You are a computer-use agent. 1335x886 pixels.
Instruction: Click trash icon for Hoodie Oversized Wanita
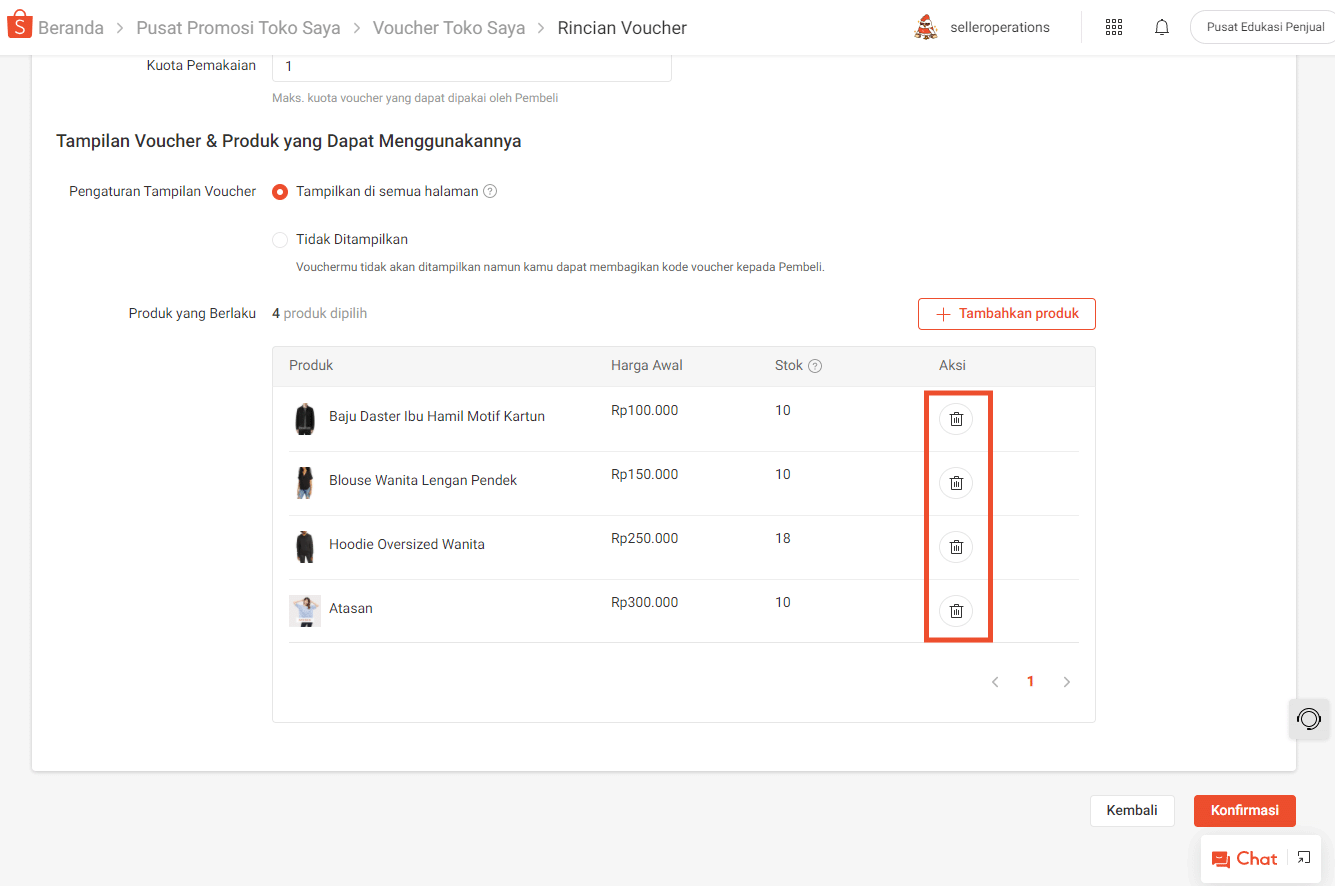pyautogui.click(x=956, y=547)
